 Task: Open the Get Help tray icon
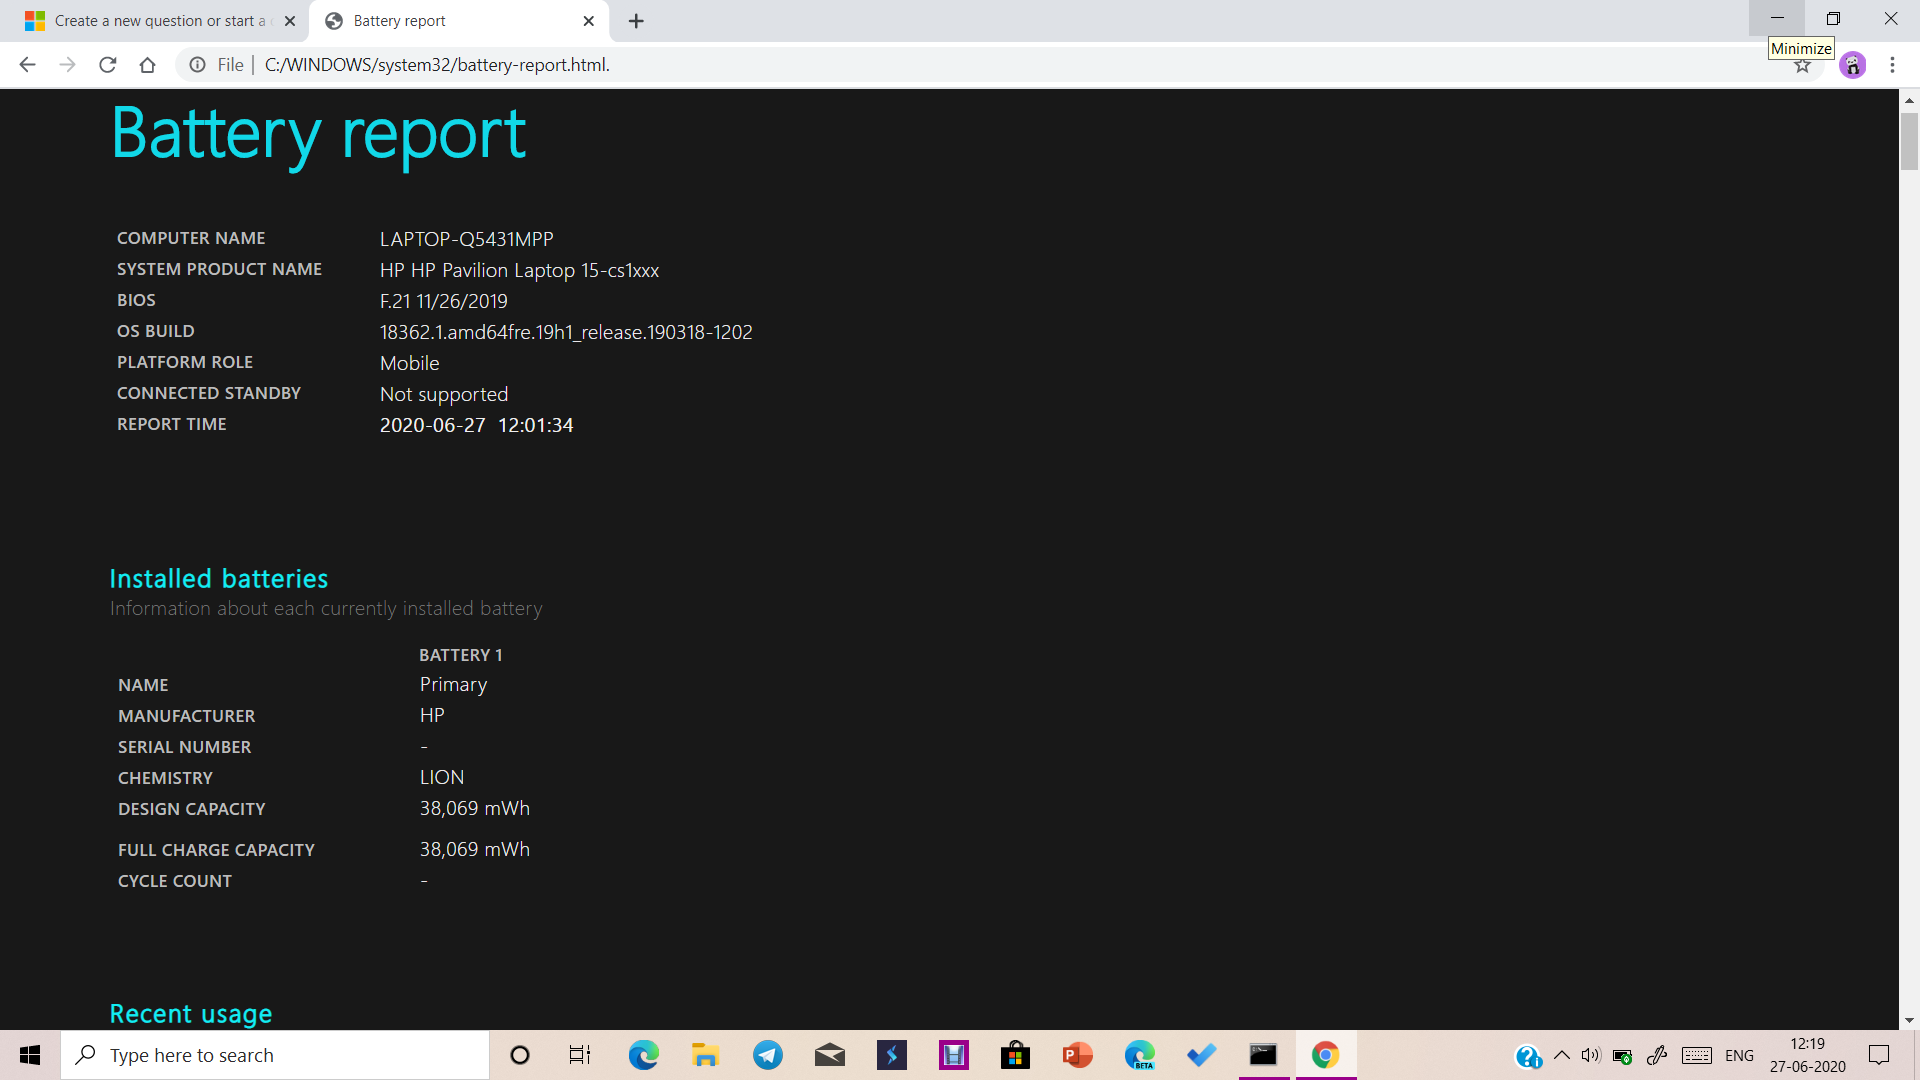click(1528, 1056)
